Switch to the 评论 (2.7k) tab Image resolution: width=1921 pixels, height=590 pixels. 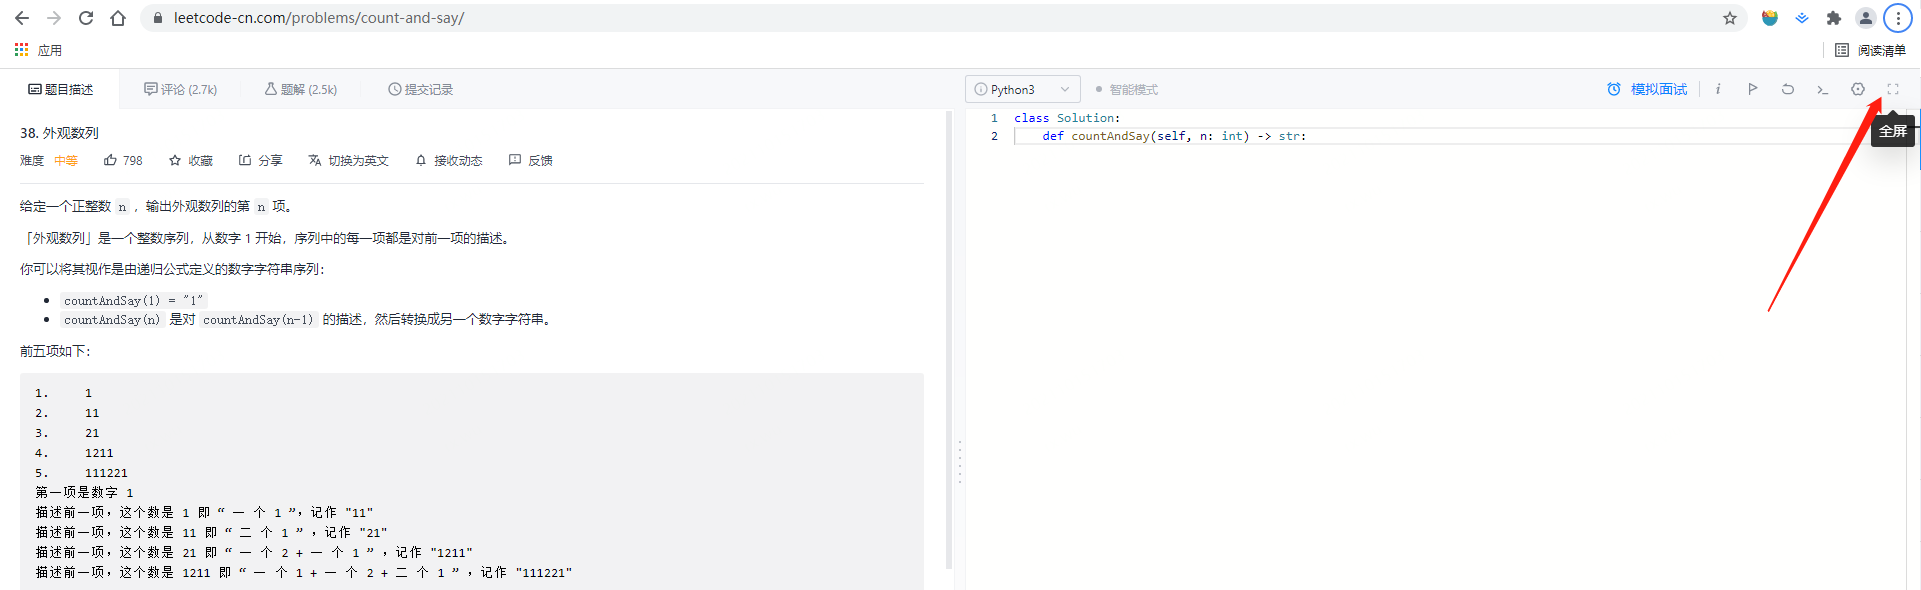coord(180,89)
